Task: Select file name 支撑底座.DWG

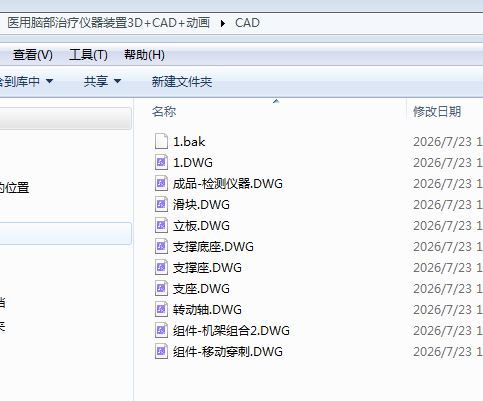Action: pyautogui.click(x=213, y=247)
